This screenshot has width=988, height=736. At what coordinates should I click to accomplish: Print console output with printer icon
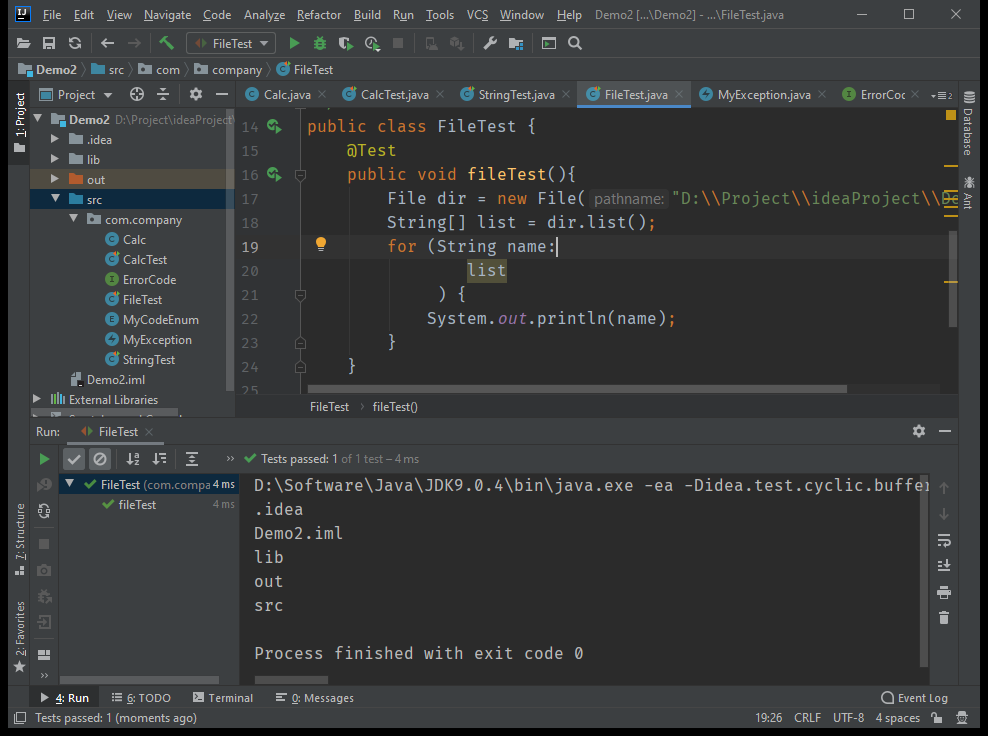pyautogui.click(x=944, y=592)
